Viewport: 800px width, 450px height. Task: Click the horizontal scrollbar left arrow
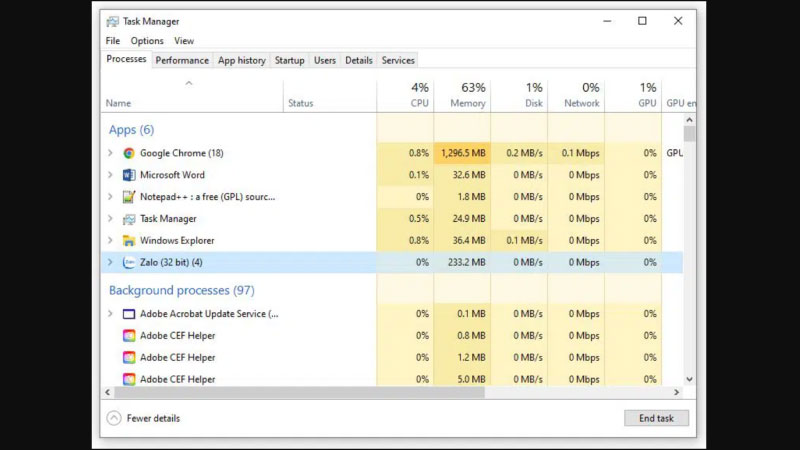point(107,392)
